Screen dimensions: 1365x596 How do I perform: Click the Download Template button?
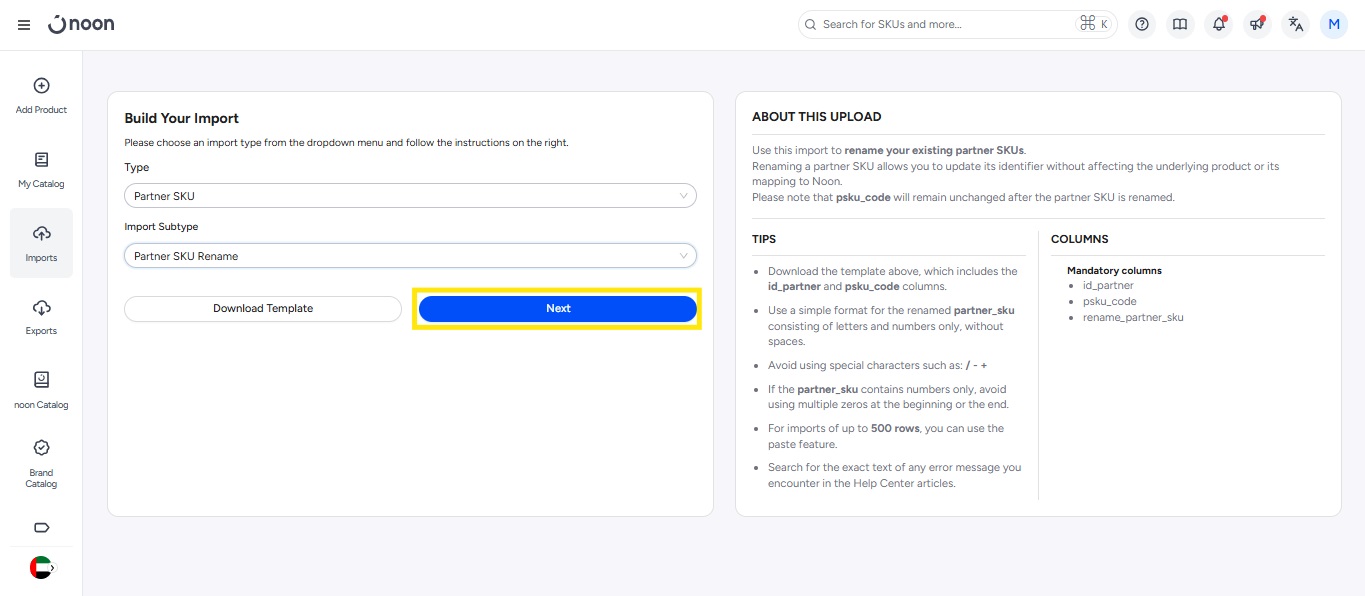click(263, 309)
